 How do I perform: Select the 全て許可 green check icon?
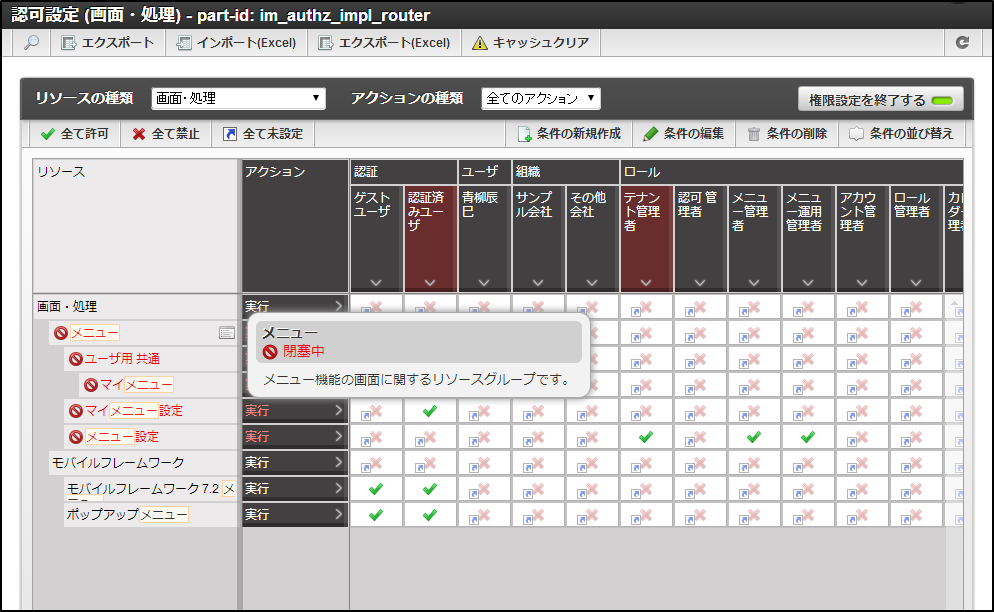[47, 133]
